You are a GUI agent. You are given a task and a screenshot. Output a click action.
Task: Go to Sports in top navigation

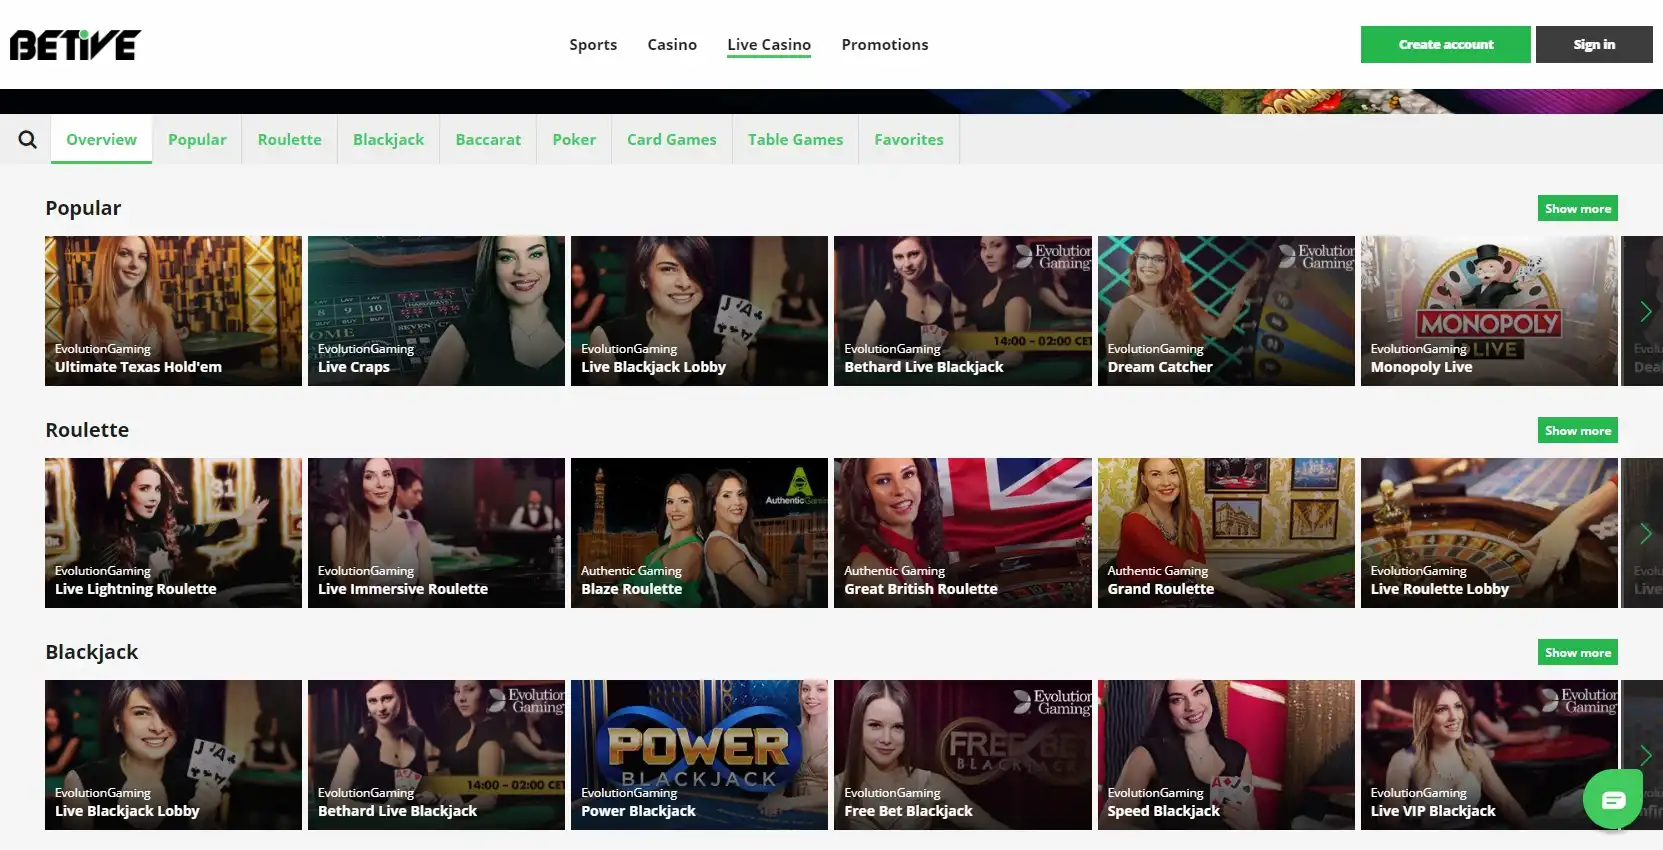pyautogui.click(x=593, y=45)
